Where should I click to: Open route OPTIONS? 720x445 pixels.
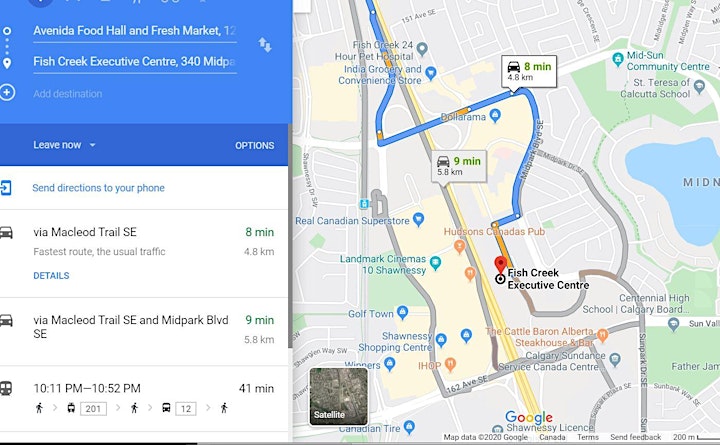[x=254, y=146]
